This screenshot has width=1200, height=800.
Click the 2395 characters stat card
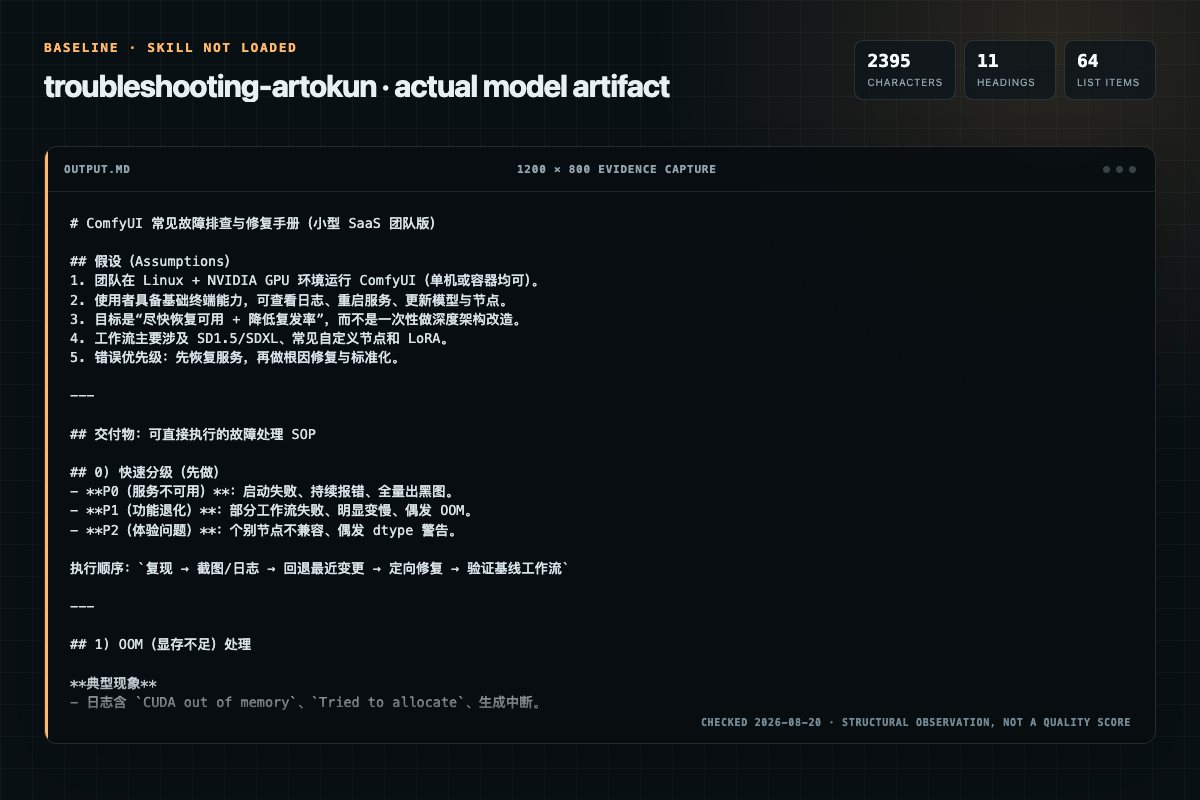coord(904,70)
